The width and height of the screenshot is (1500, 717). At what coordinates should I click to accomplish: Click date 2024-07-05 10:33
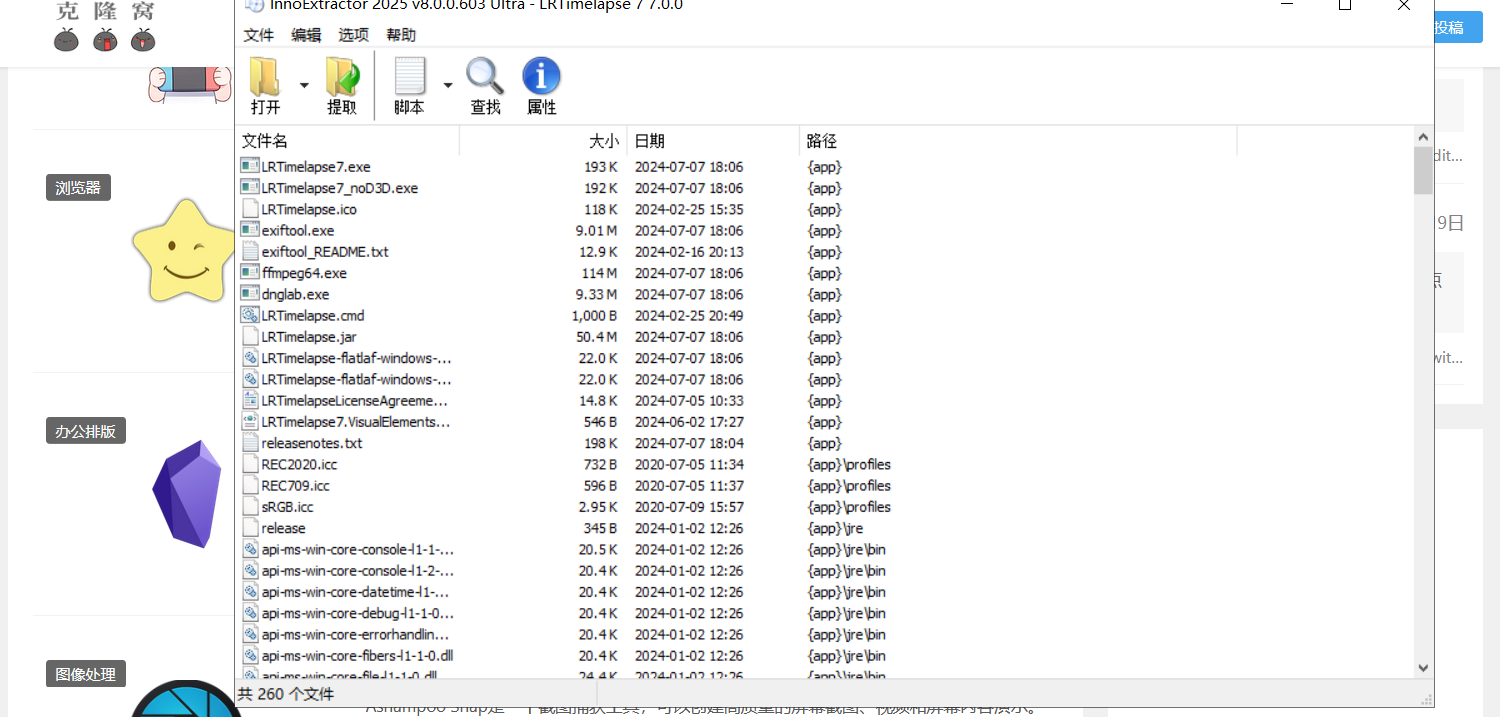pos(689,400)
